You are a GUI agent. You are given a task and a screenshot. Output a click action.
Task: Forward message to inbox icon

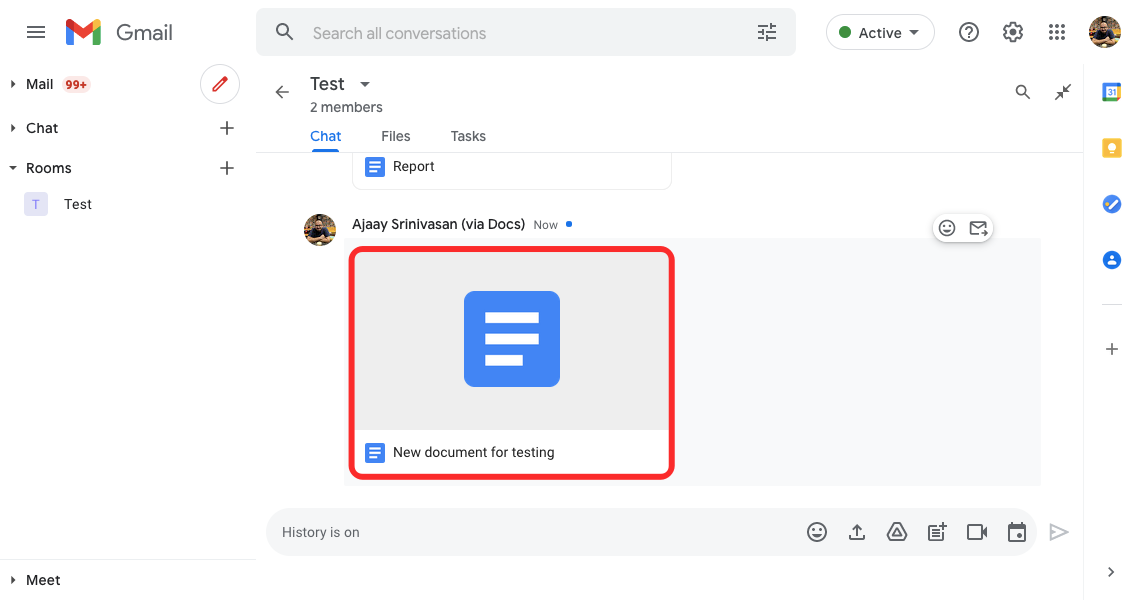coord(978,228)
